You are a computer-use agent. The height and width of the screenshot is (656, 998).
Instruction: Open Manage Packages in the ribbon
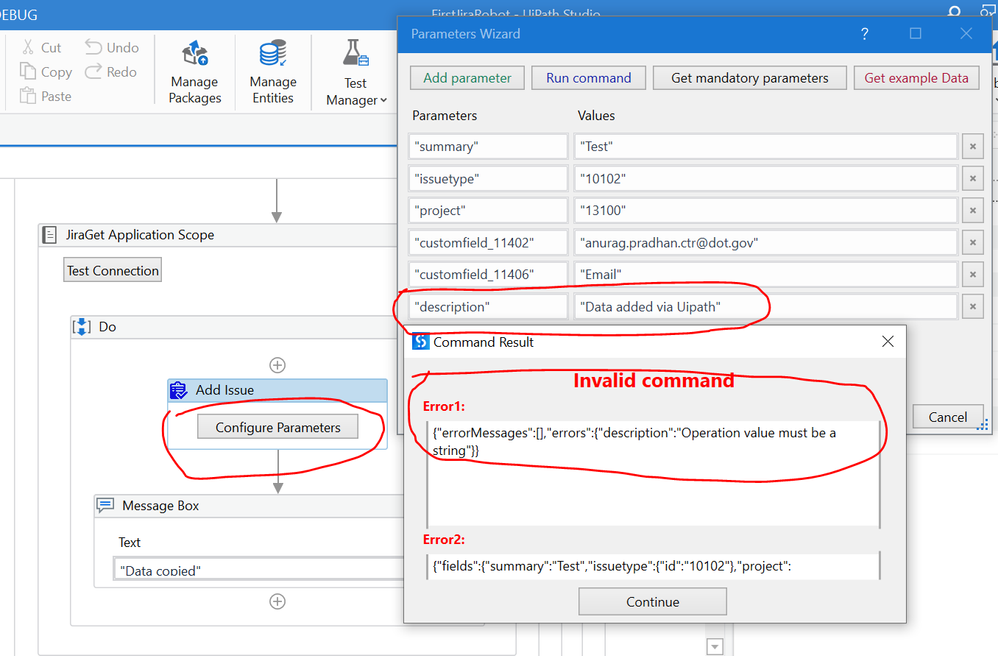tap(195, 72)
